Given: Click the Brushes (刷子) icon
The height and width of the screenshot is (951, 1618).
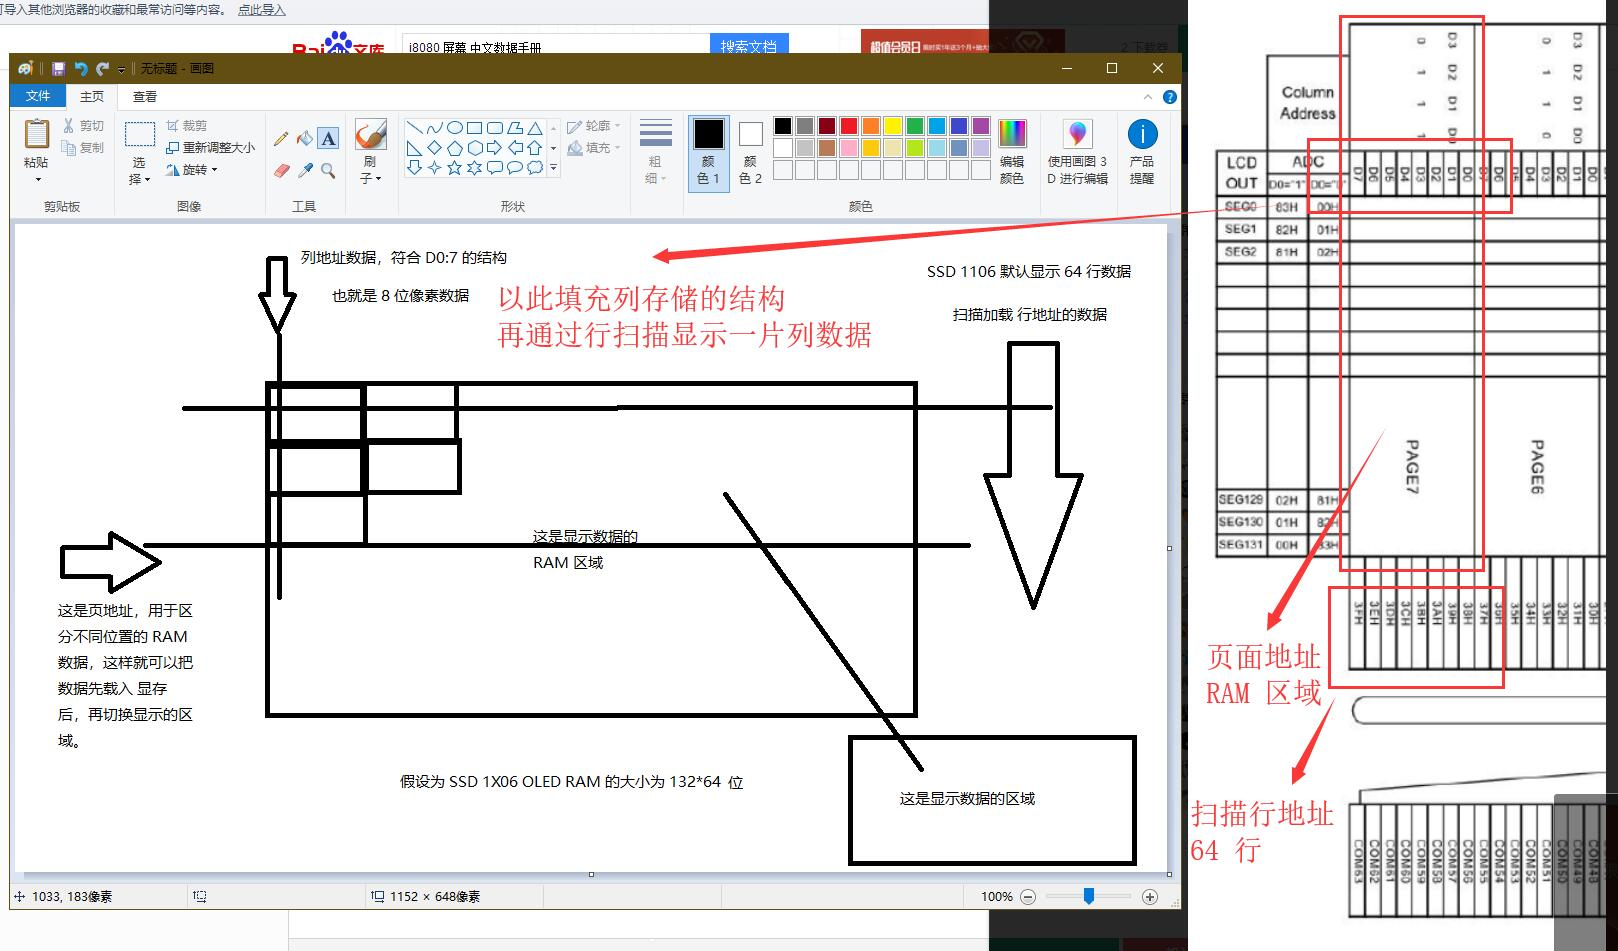Looking at the screenshot, I should click(371, 135).
